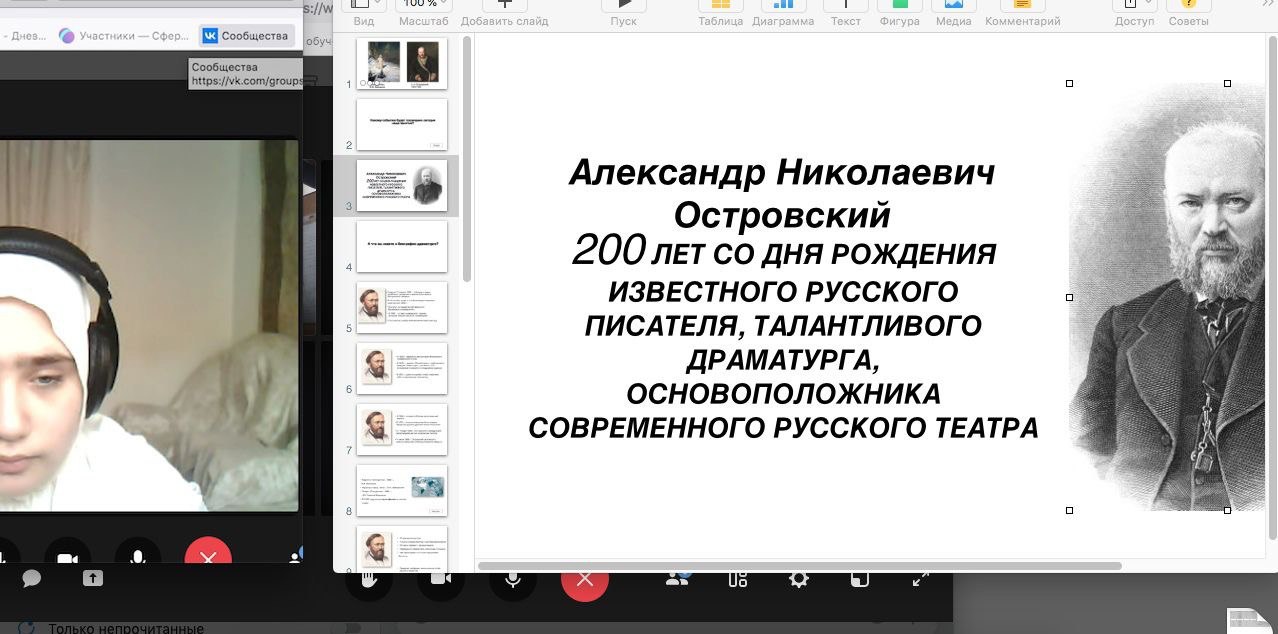Click the text 200 ЛЕТ СО ДНЯ РОЖДЕНИЯ
The image size is (1278, 634).
point(784,251)
